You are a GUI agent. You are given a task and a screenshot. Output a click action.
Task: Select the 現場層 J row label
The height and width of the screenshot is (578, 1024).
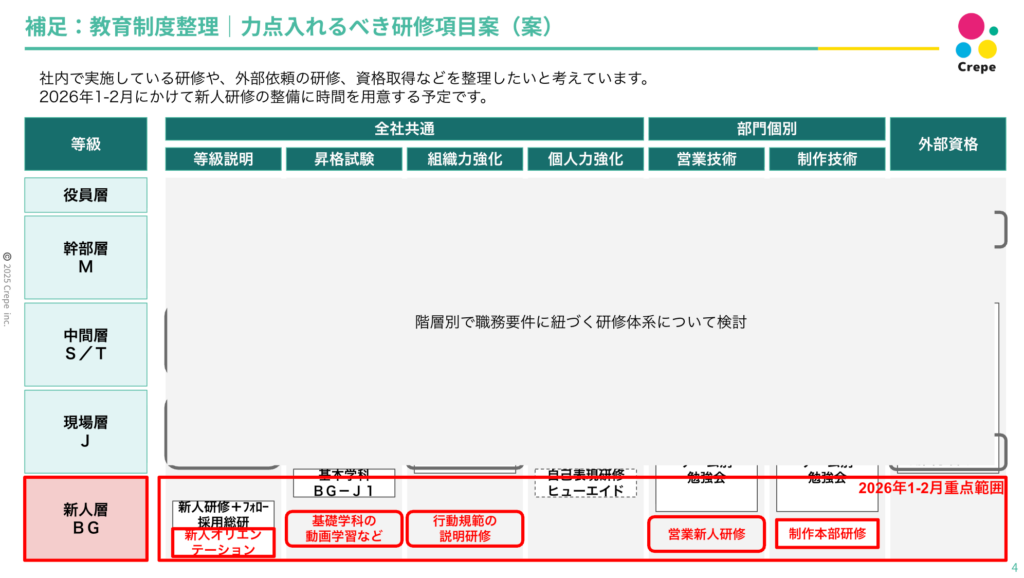[x=86, y=432]
